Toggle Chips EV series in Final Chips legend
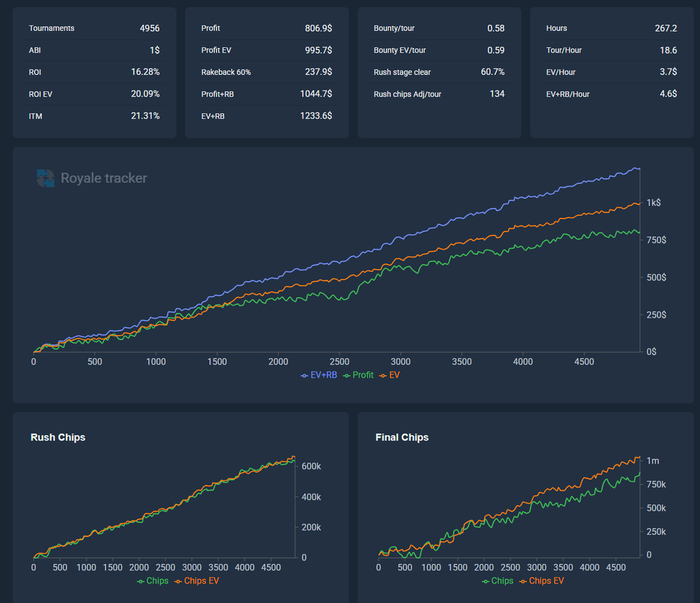The width and height of the screenshot is (700, 603). 542,581
